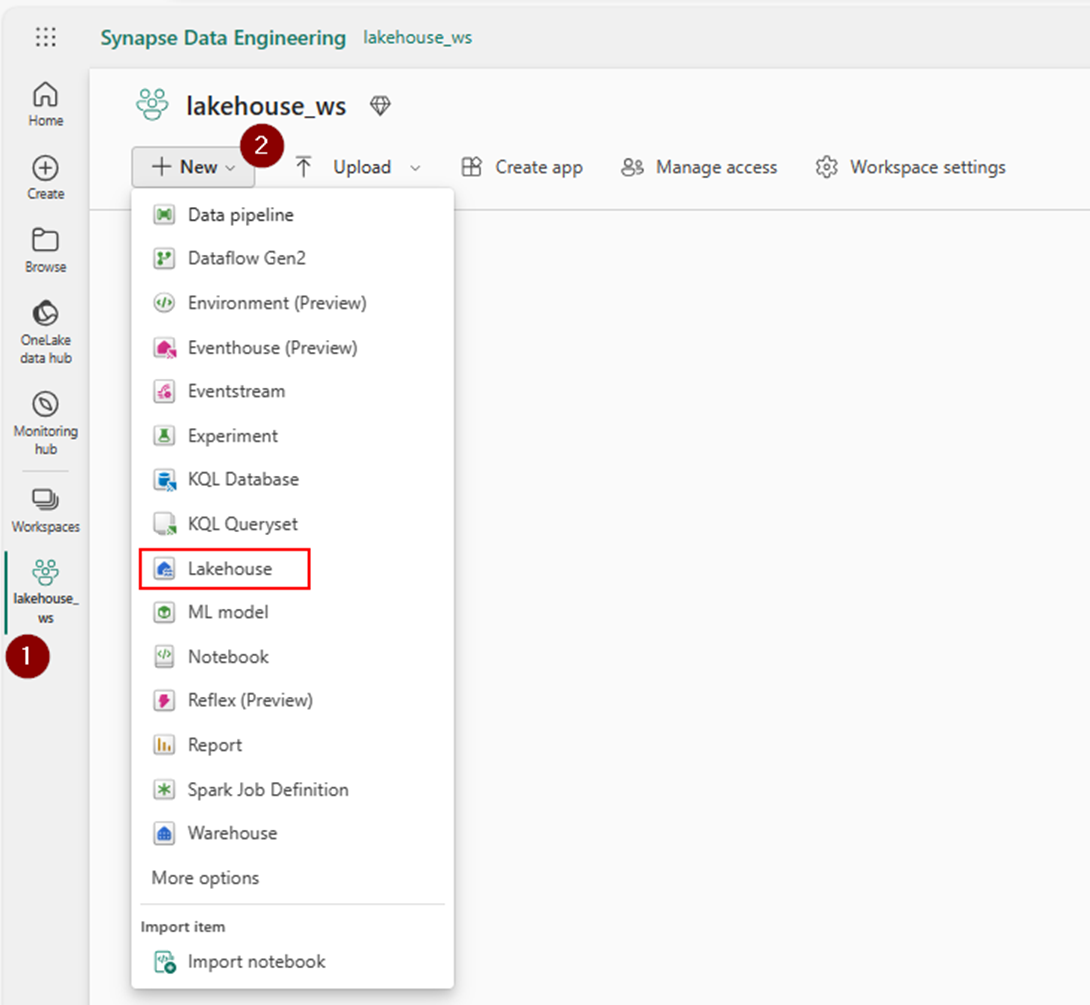The height and width of the screenshot is (1005, 1090).
Task: Click the Upload button label
Action: [x=362, y=168]
